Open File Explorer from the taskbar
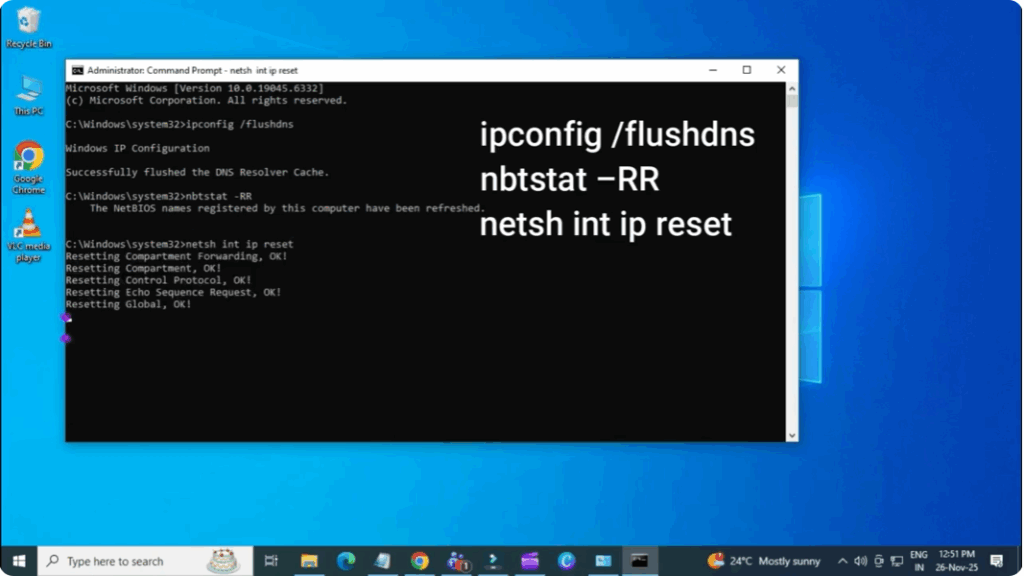This screenshot has height=576, width=1024. coord(311,561)
